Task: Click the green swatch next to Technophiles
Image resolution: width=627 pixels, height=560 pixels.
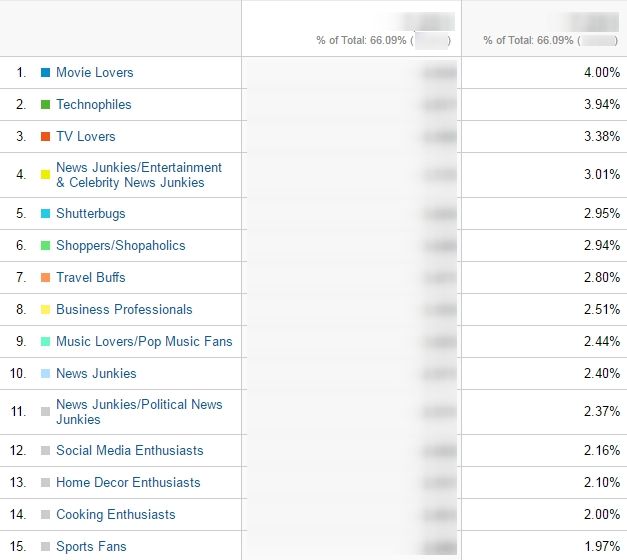Action: pos(45,105)
